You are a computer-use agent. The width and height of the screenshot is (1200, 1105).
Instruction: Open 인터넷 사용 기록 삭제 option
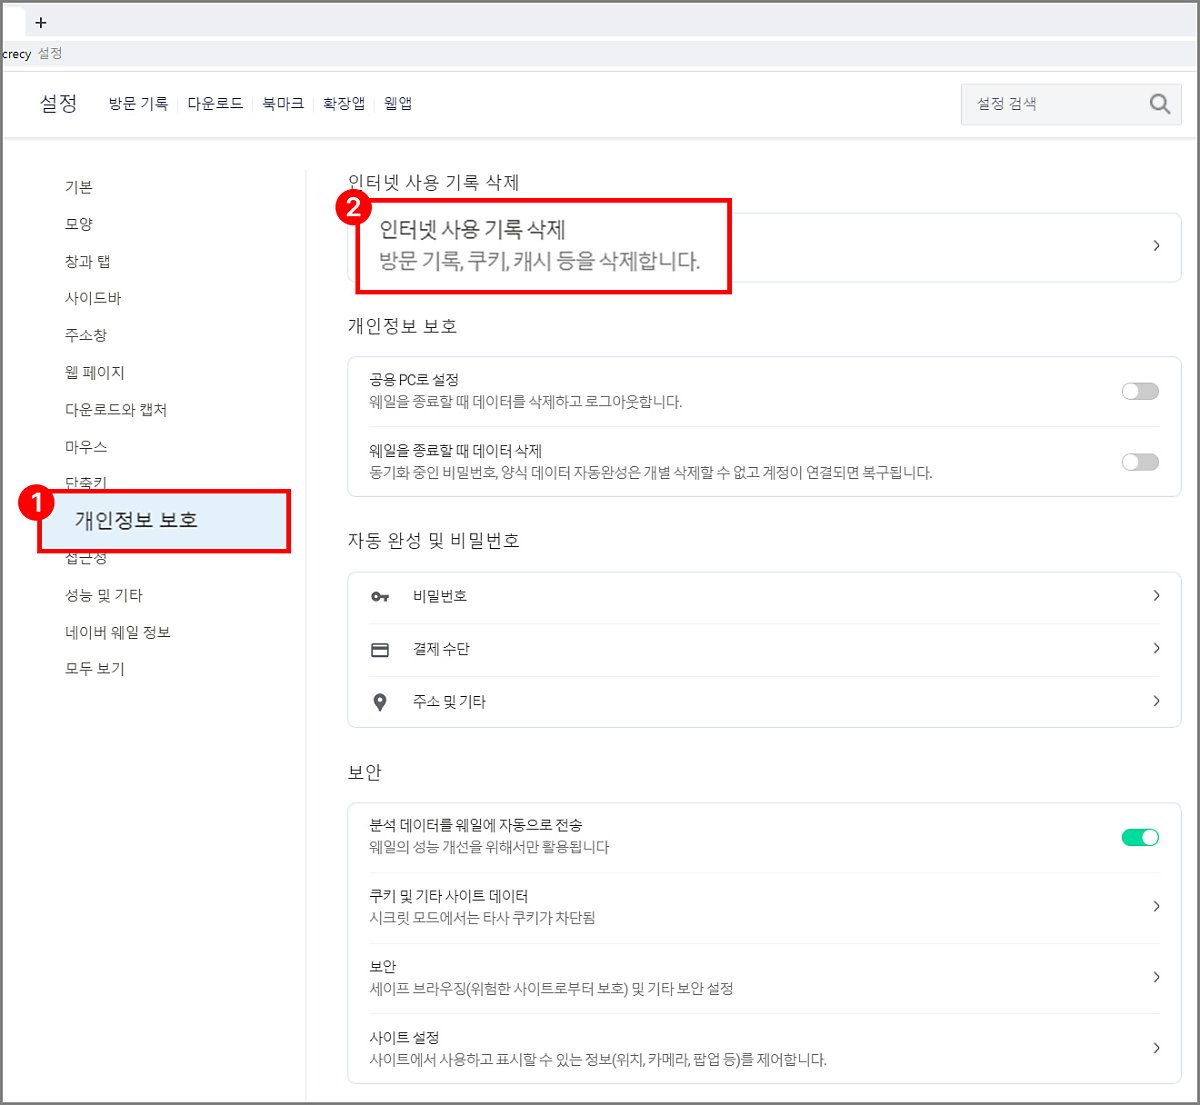pyautogui.click(x=540, y=245)
